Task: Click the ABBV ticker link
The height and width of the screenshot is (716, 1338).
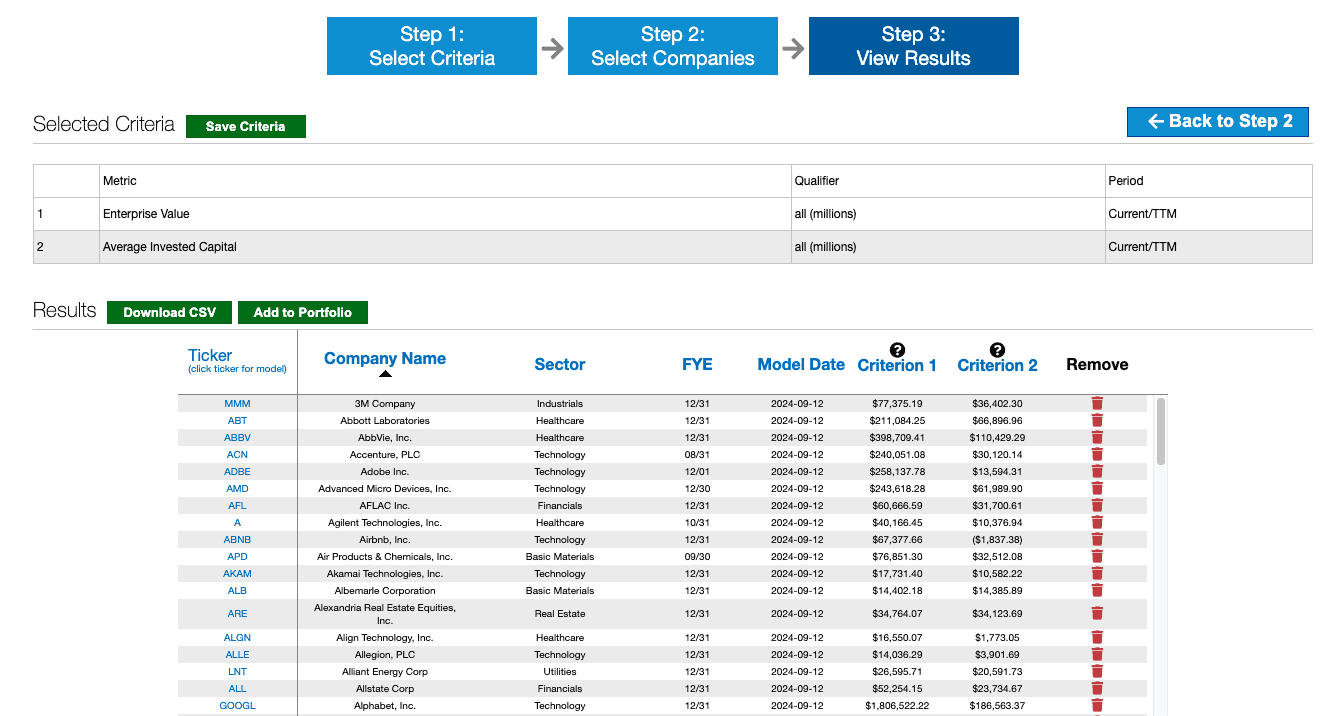Action: [x=237, y=438]
